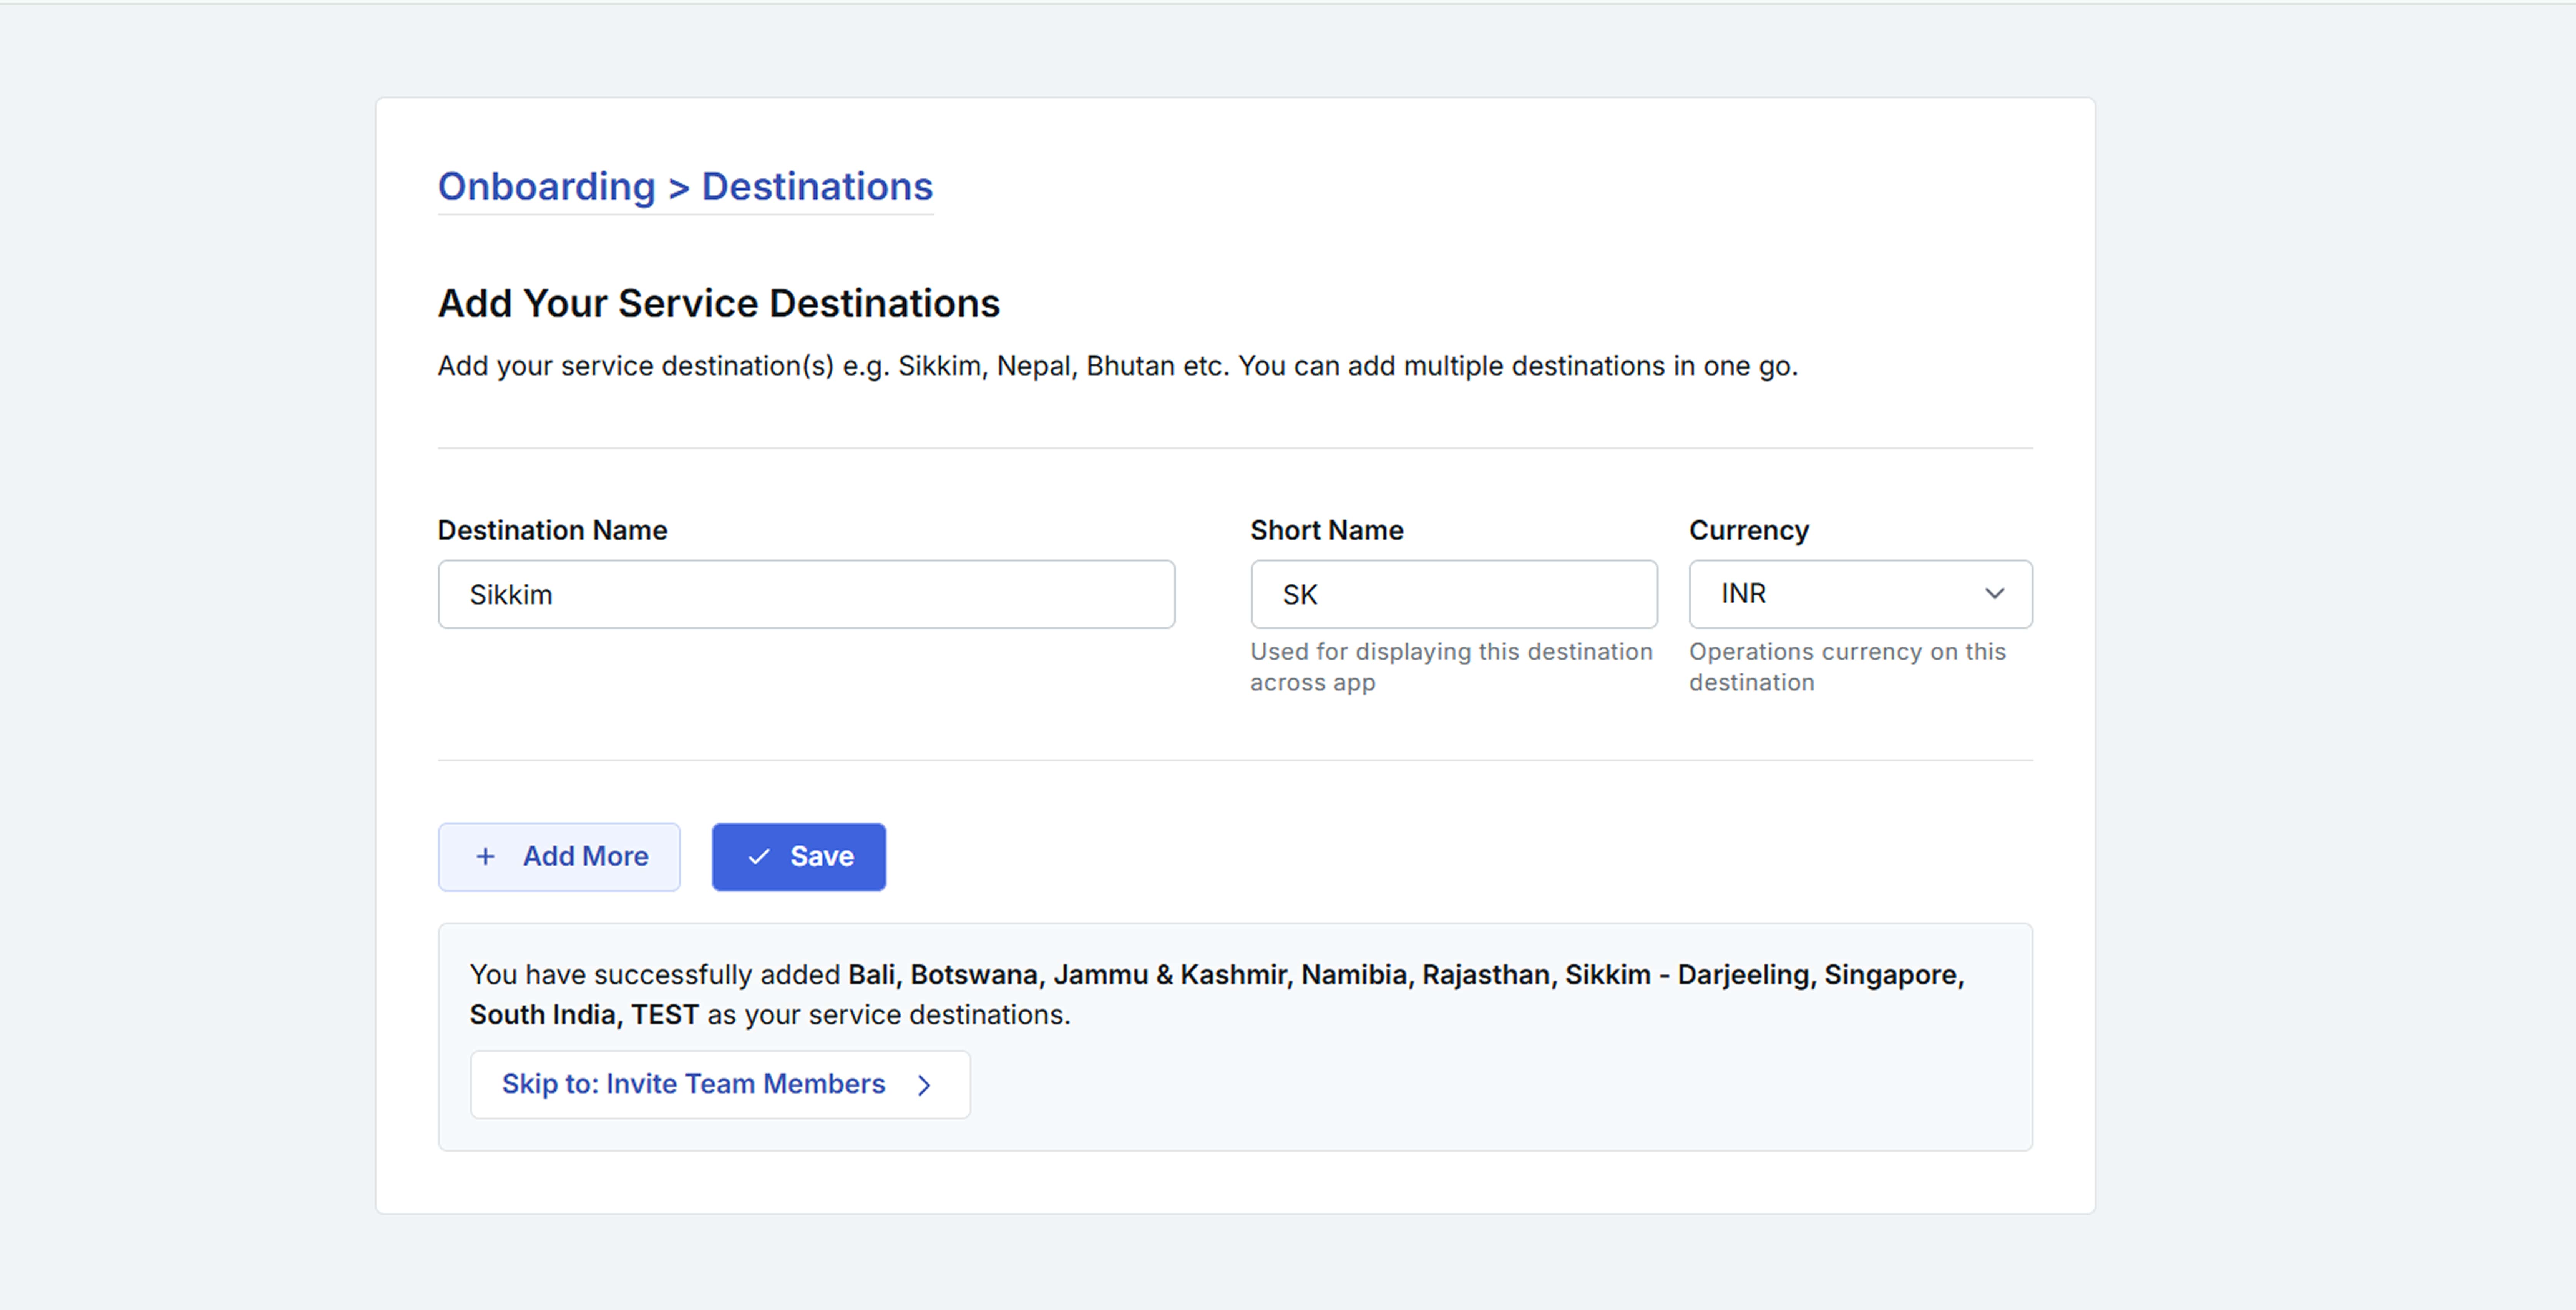Focus the Destination Name input field
Image resolution: width=2576 pixels, height=1310 pixels.
(806, 594)
